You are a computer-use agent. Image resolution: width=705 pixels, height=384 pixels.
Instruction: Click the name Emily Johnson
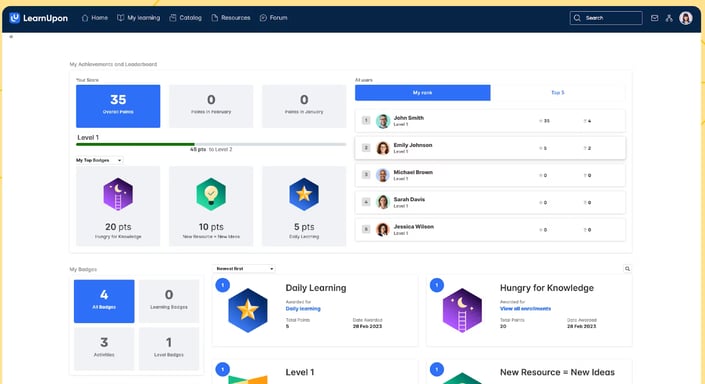(413, 145)
